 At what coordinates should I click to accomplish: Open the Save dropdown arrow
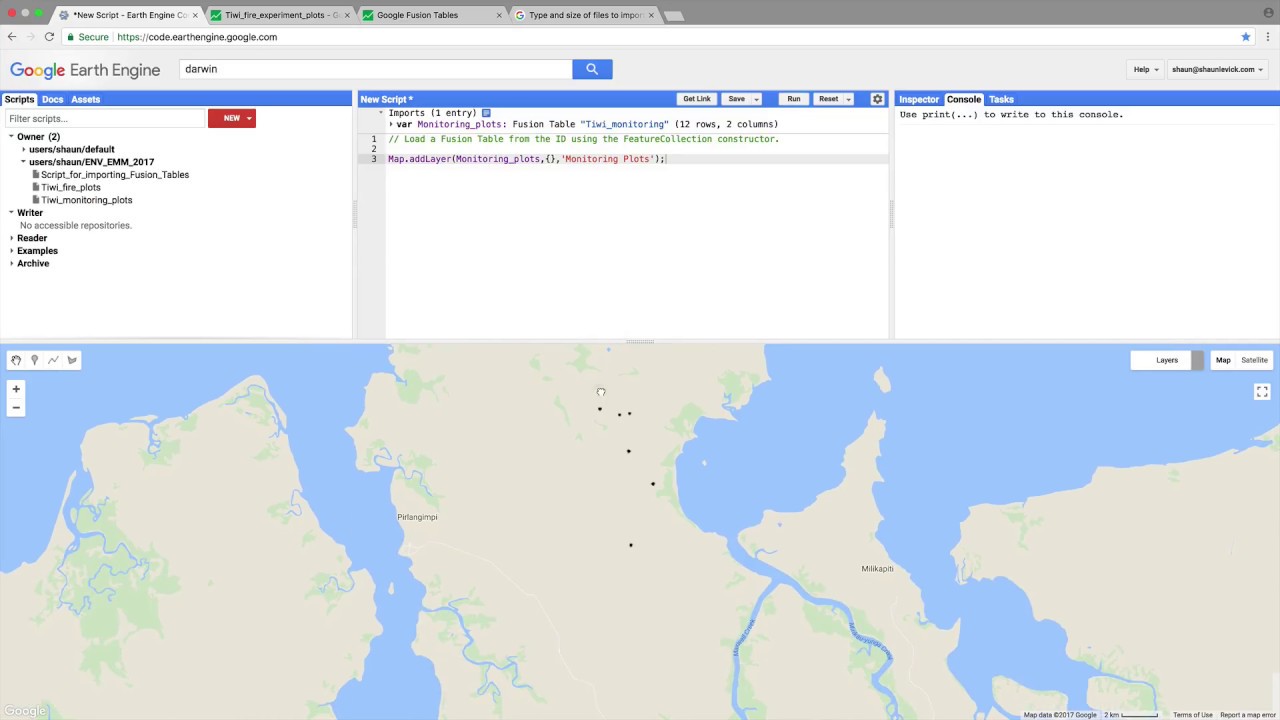click(x=756, y=99)
